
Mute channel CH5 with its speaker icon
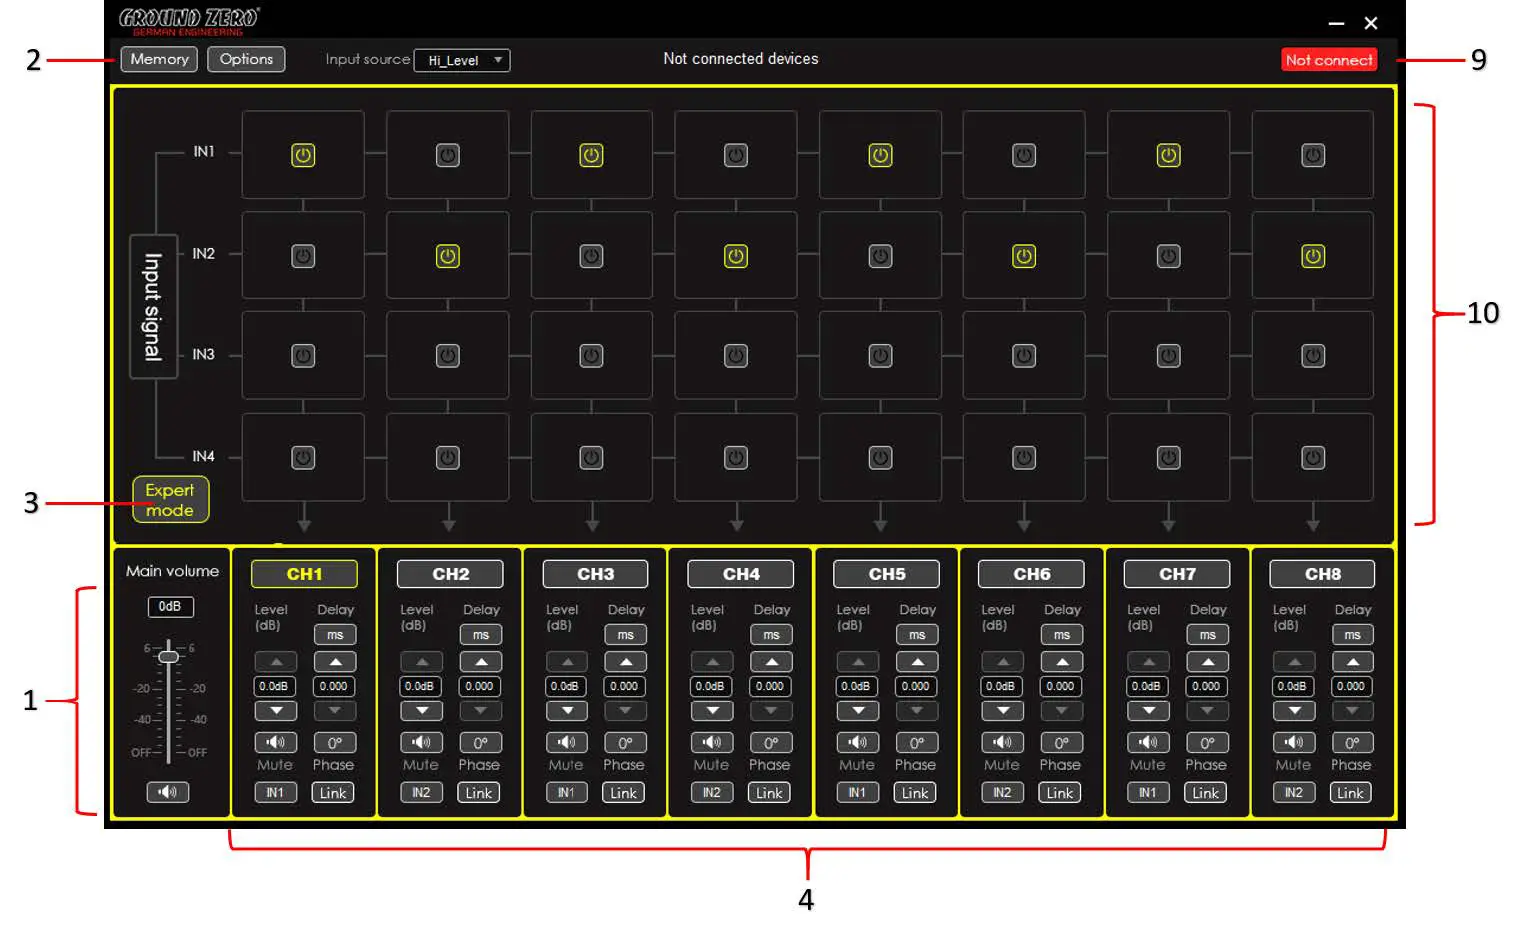pos(857,742)
